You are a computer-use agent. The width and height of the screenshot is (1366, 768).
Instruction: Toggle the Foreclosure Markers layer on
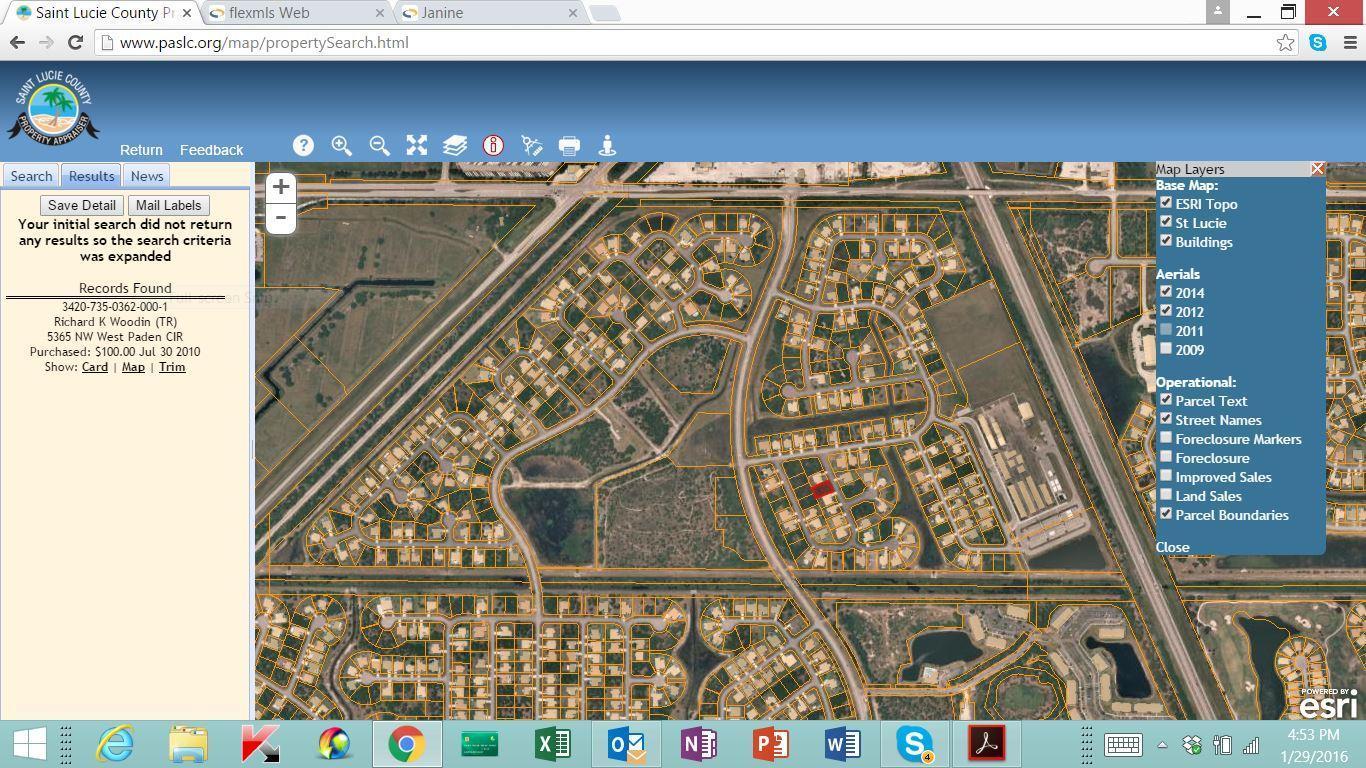point(1166,438)
